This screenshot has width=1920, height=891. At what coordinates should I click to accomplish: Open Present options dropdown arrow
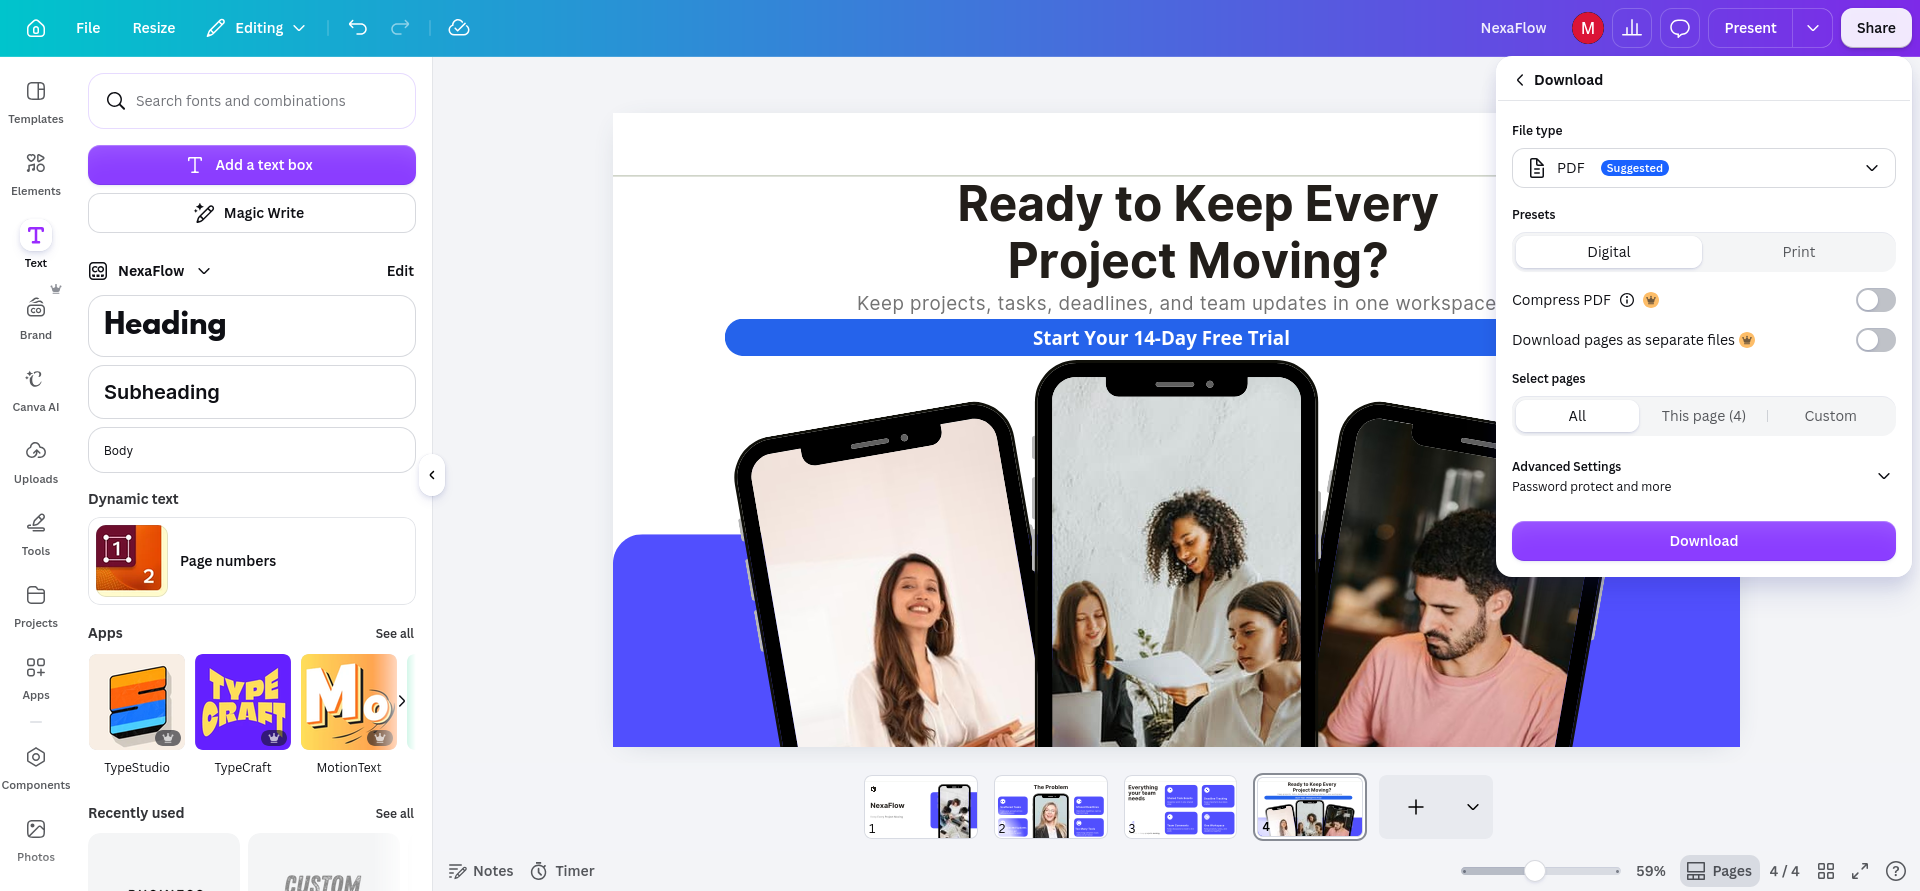(1812, 28)
